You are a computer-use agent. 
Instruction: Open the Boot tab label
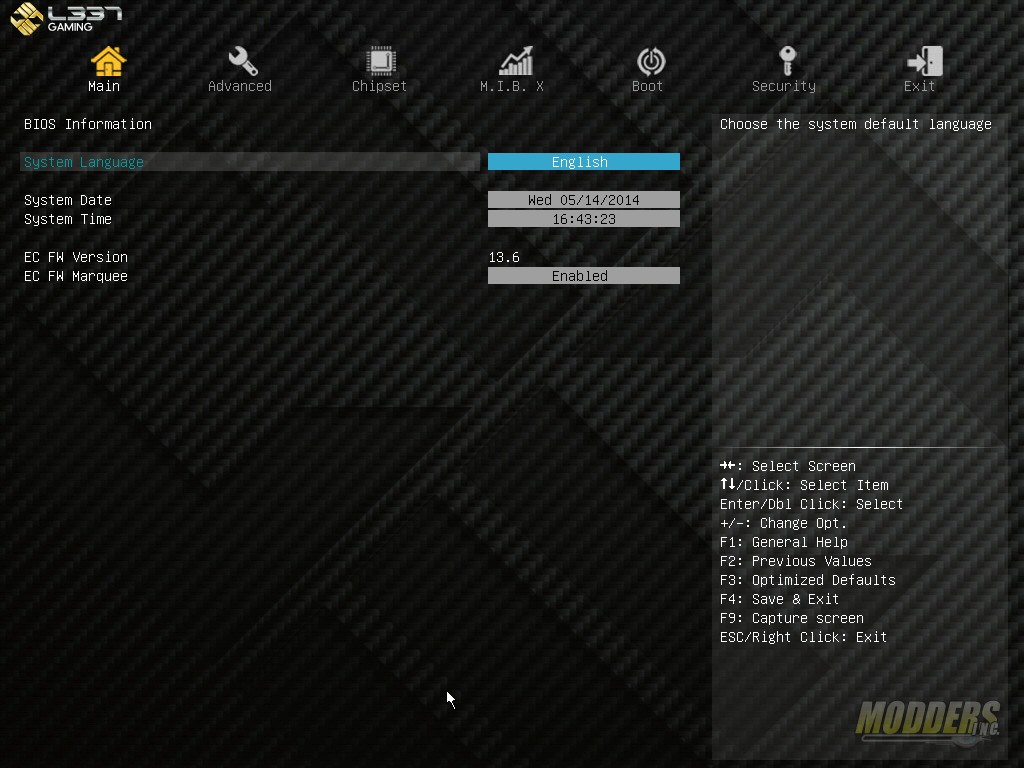coord(647,86)
